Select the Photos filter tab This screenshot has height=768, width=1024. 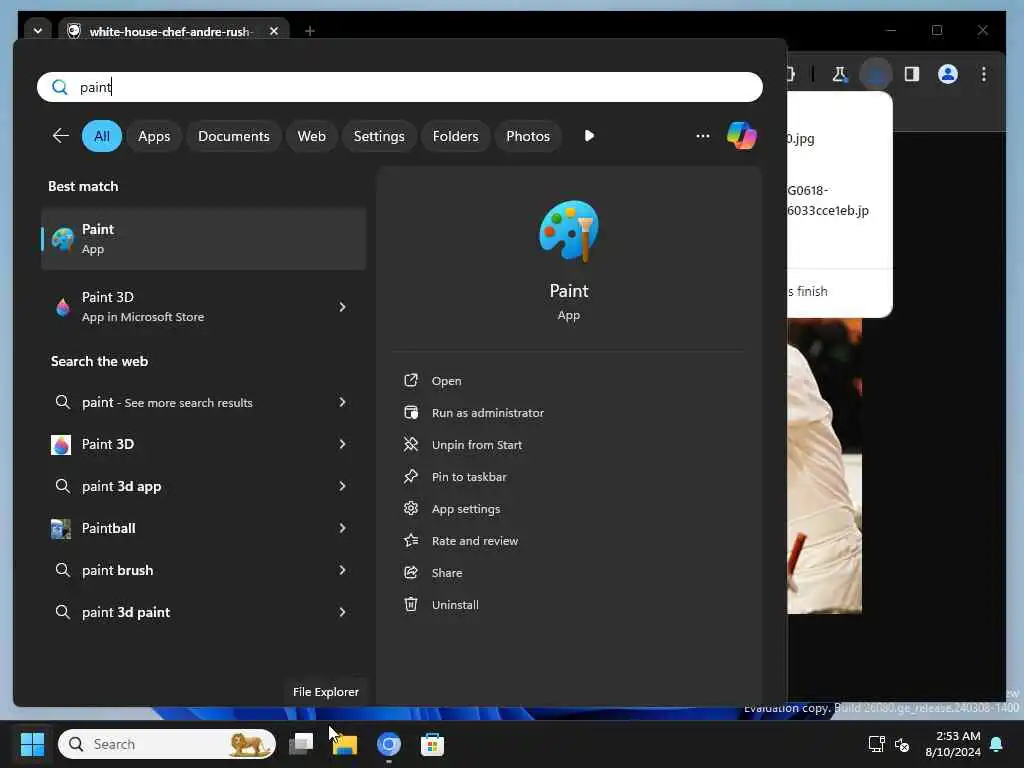(528, 136)
